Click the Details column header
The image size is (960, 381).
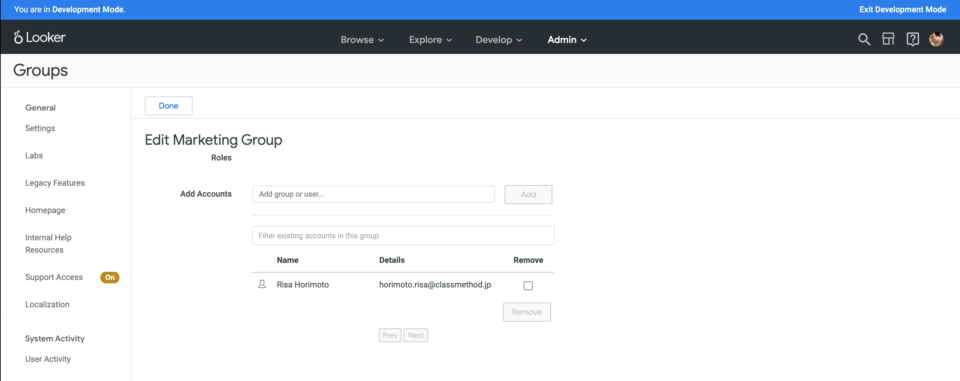point(392,260)
